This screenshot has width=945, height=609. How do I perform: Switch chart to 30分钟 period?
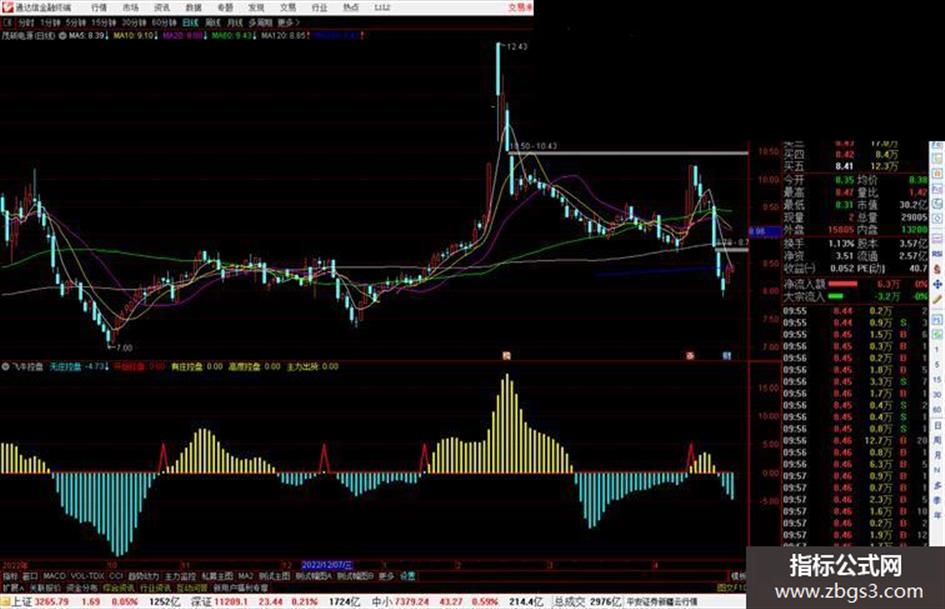[133, 22]
